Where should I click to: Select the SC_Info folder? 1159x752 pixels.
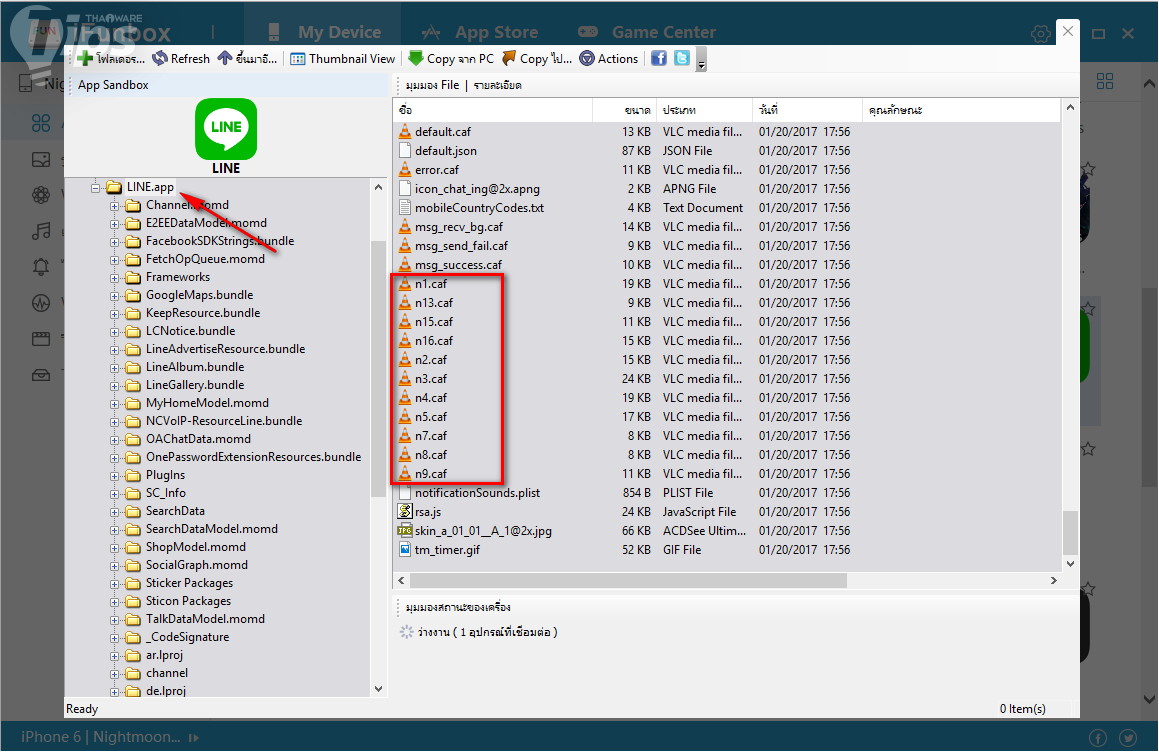click(x=166, y=492)
